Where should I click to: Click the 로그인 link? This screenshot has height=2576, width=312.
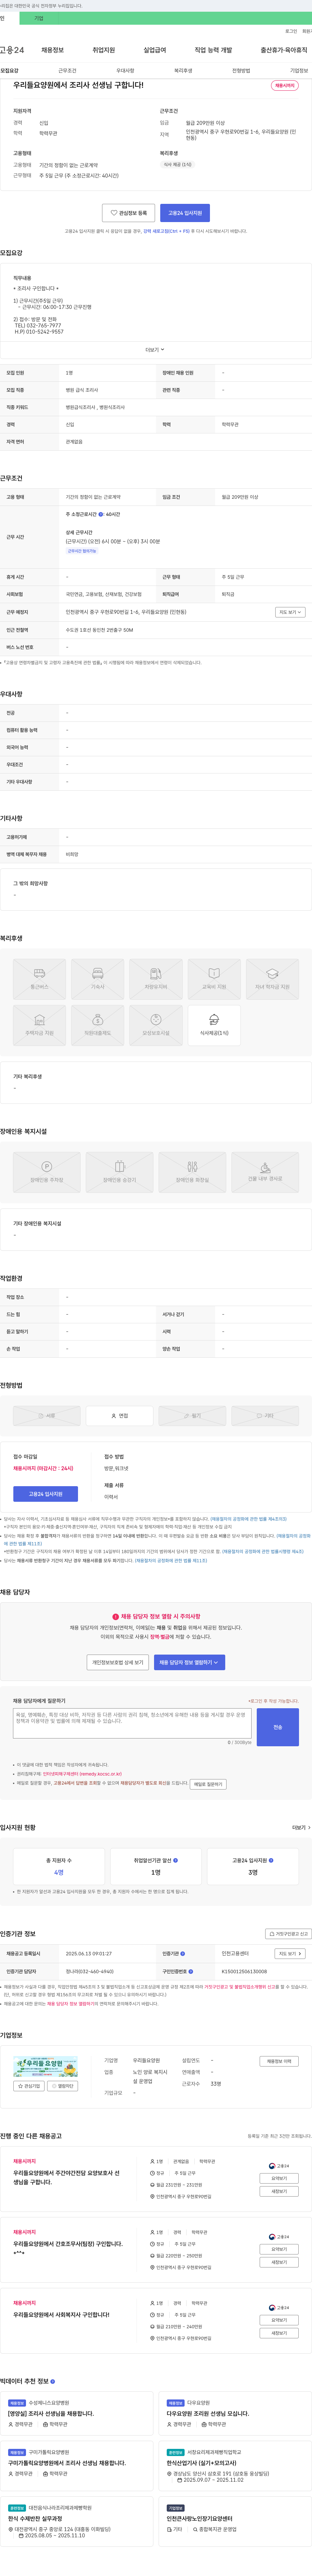pyautogui.click(x=291, y=31)
